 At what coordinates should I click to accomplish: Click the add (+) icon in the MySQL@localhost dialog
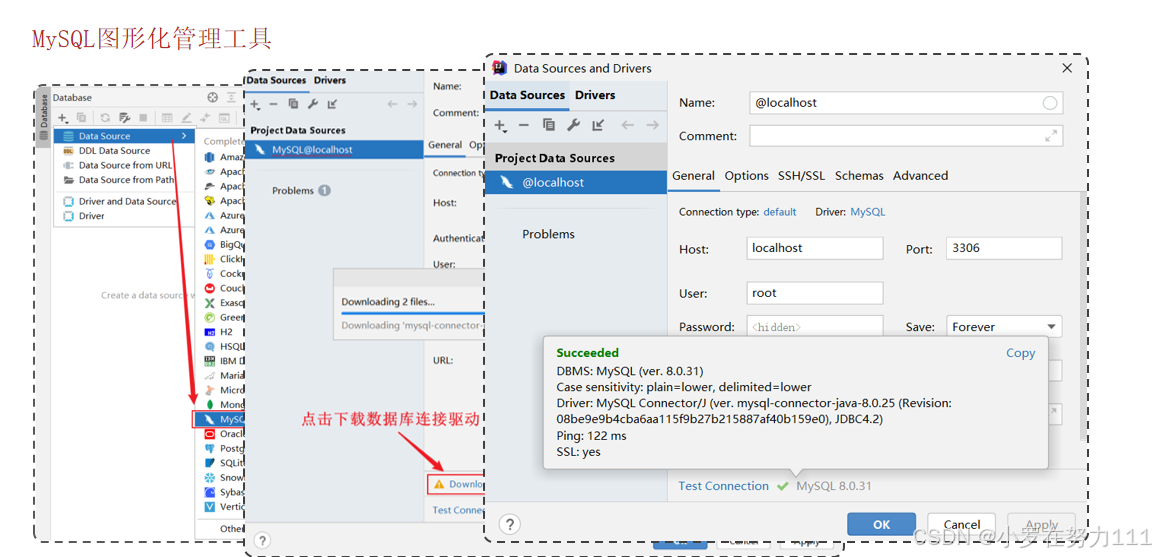pyautogui.click(x=255, y=105)
